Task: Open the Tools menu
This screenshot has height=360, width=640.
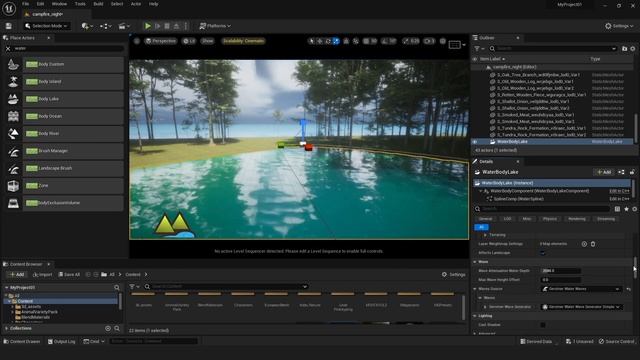Action: pyautogui.click(x=80, y=4)
